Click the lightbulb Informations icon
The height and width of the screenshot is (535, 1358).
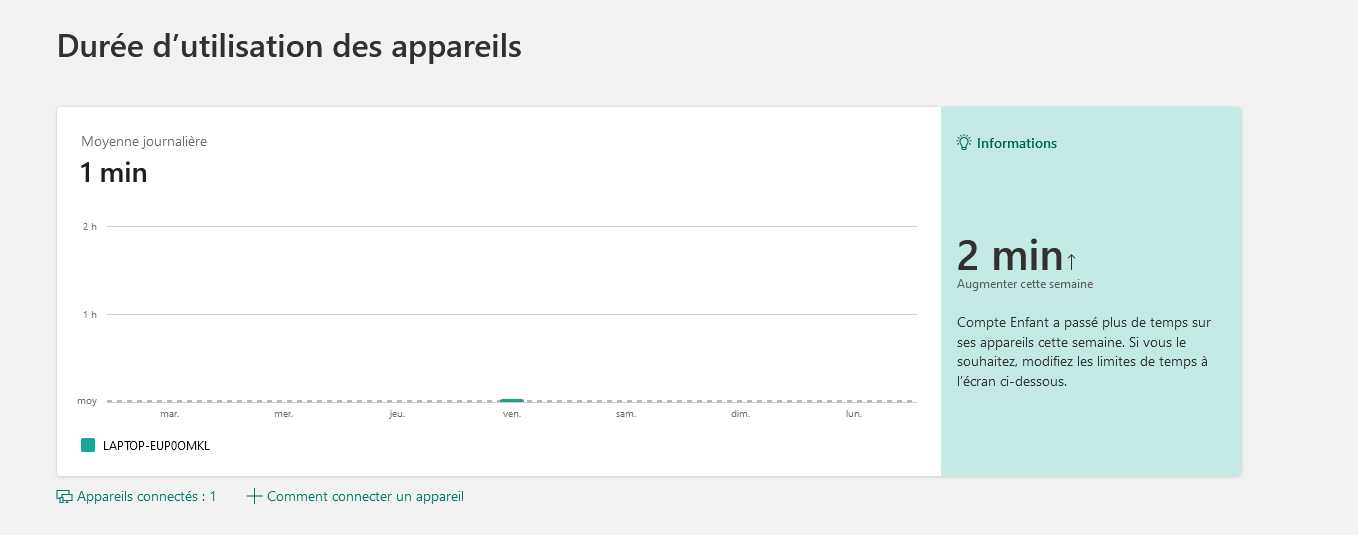click(964, 143)
